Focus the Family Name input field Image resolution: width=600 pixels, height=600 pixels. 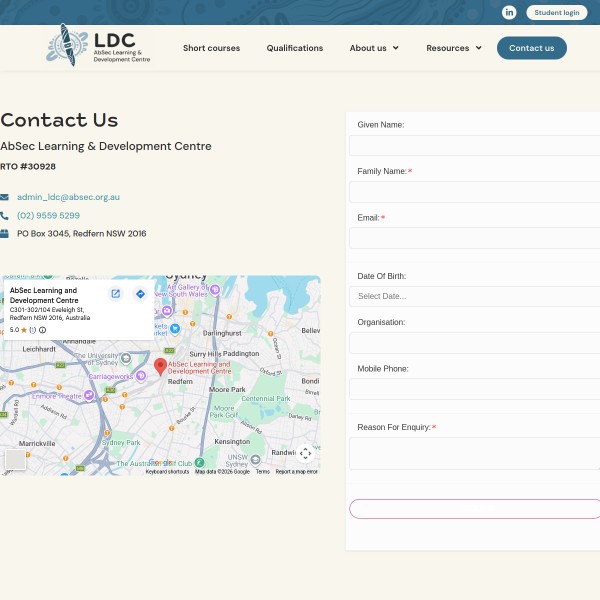pyautogui.click(x=475, y=191)
